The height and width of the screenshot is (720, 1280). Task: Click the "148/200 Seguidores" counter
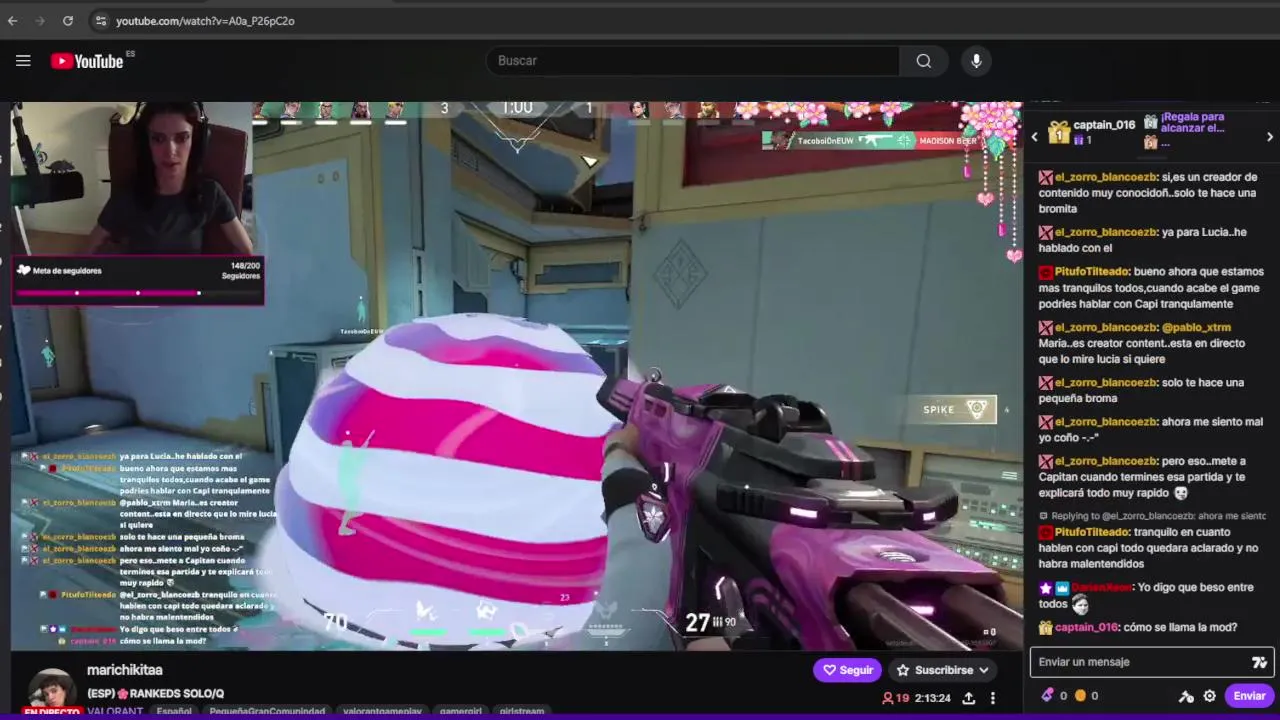240,270
